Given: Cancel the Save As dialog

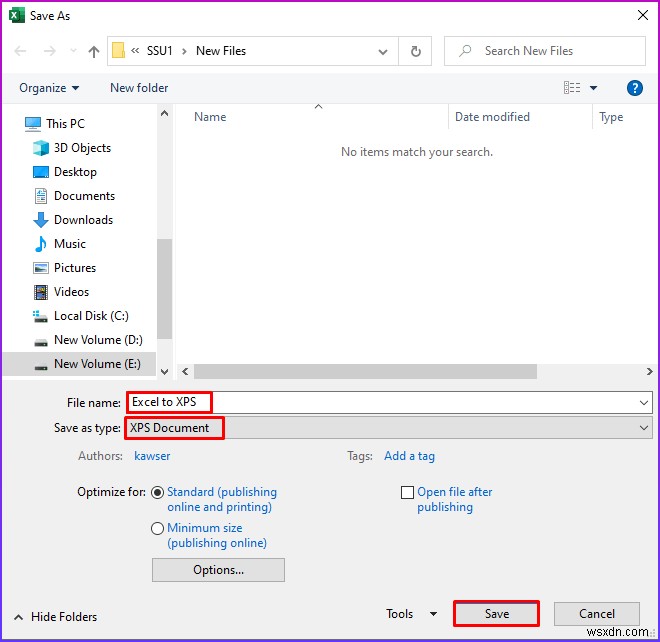Looking at the screenshot, I should point(597,614).
